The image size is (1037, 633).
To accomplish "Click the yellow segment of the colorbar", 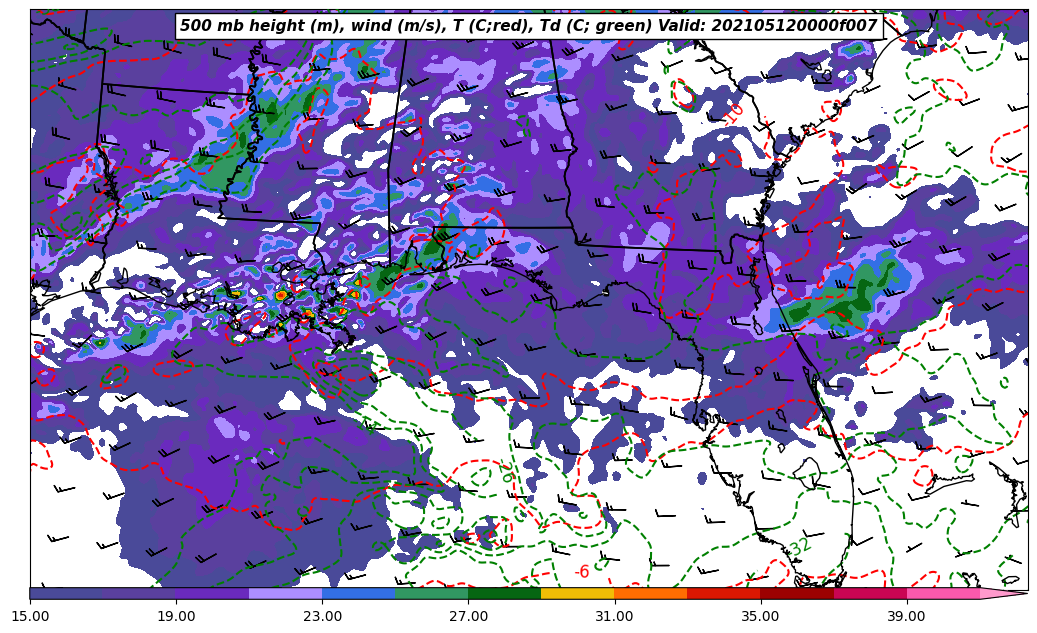I will tap(577, 593).
